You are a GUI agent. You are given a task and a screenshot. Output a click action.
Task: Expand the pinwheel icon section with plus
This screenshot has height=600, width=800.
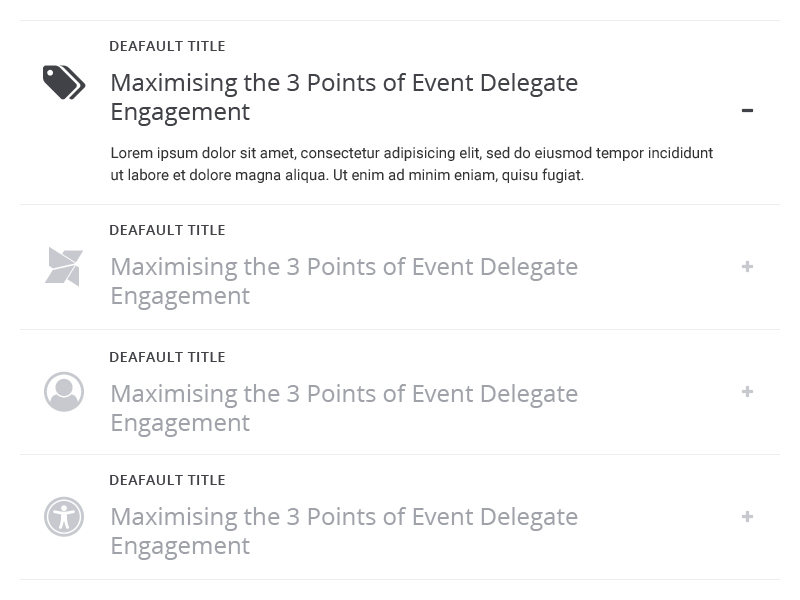pyautogui.click(x=747, y=267)
